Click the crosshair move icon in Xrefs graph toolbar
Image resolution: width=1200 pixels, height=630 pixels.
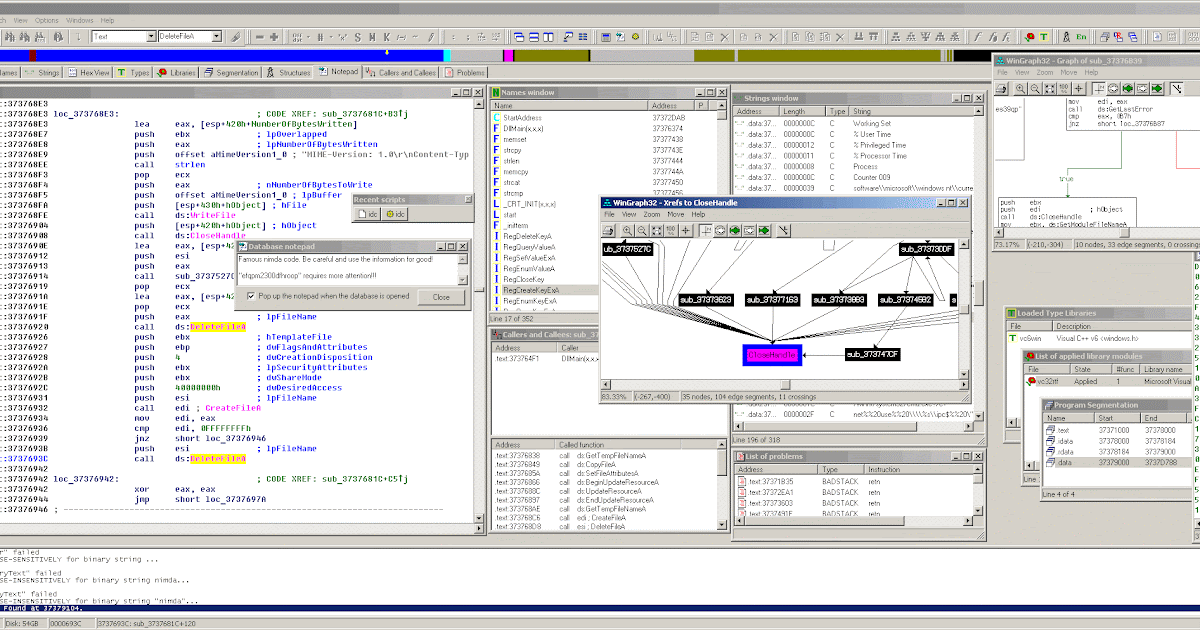coord(685,230)
